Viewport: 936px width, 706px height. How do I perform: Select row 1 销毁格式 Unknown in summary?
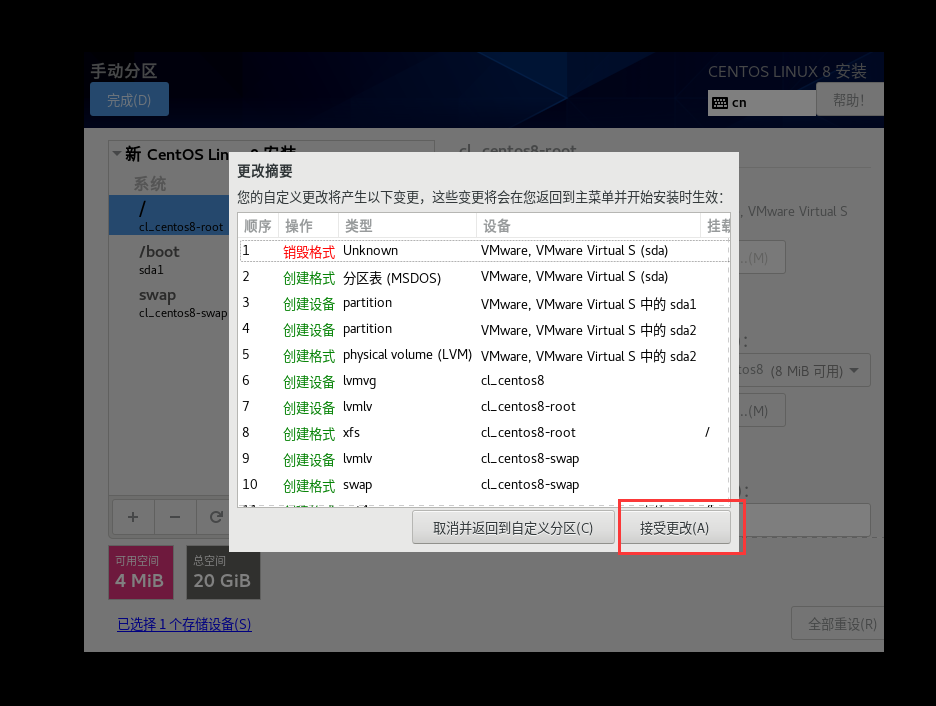[x=484, y=251]
